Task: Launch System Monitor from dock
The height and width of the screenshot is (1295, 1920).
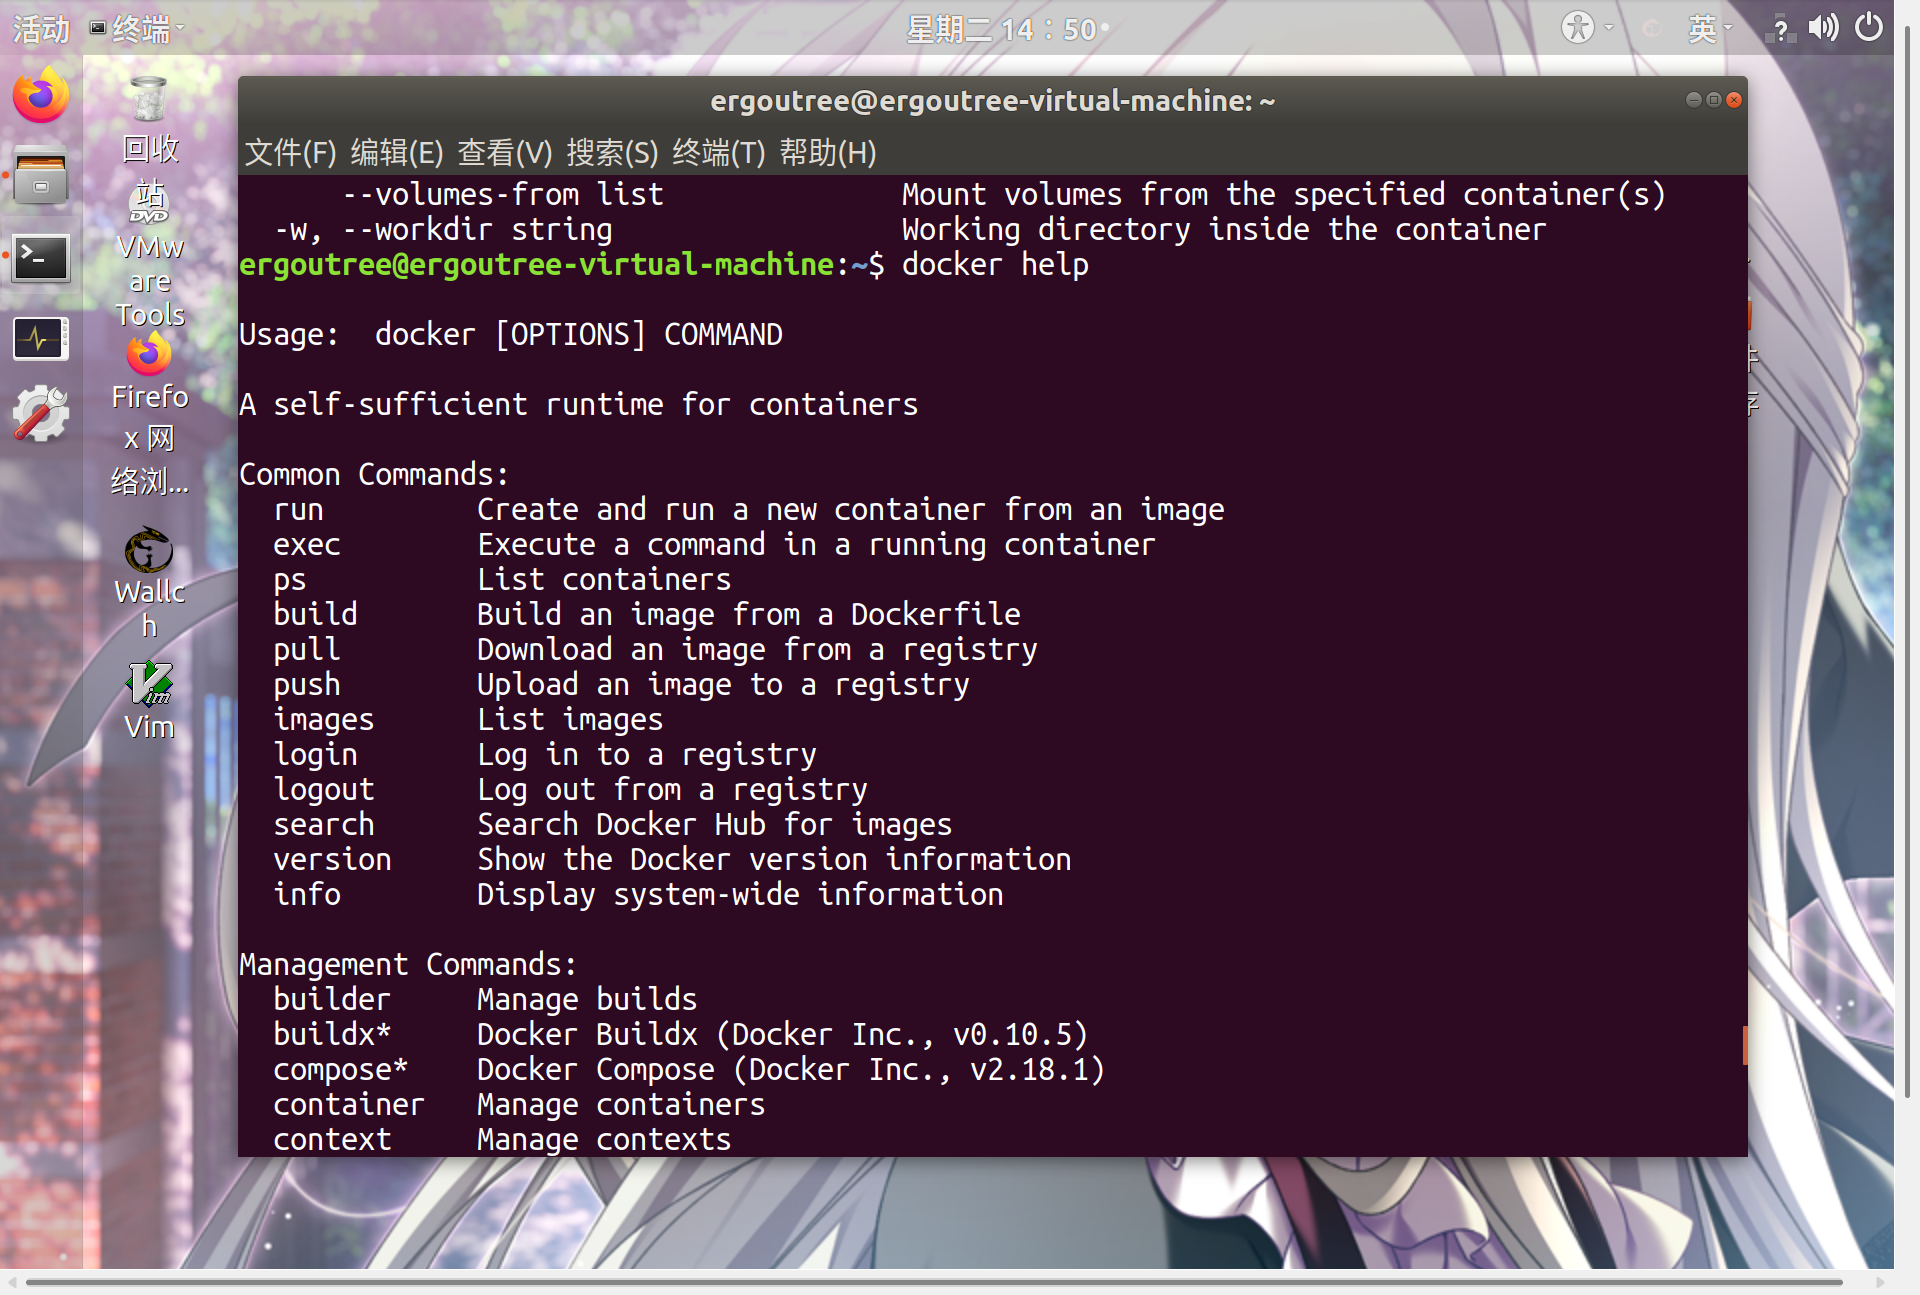Action: click(41, 339)
